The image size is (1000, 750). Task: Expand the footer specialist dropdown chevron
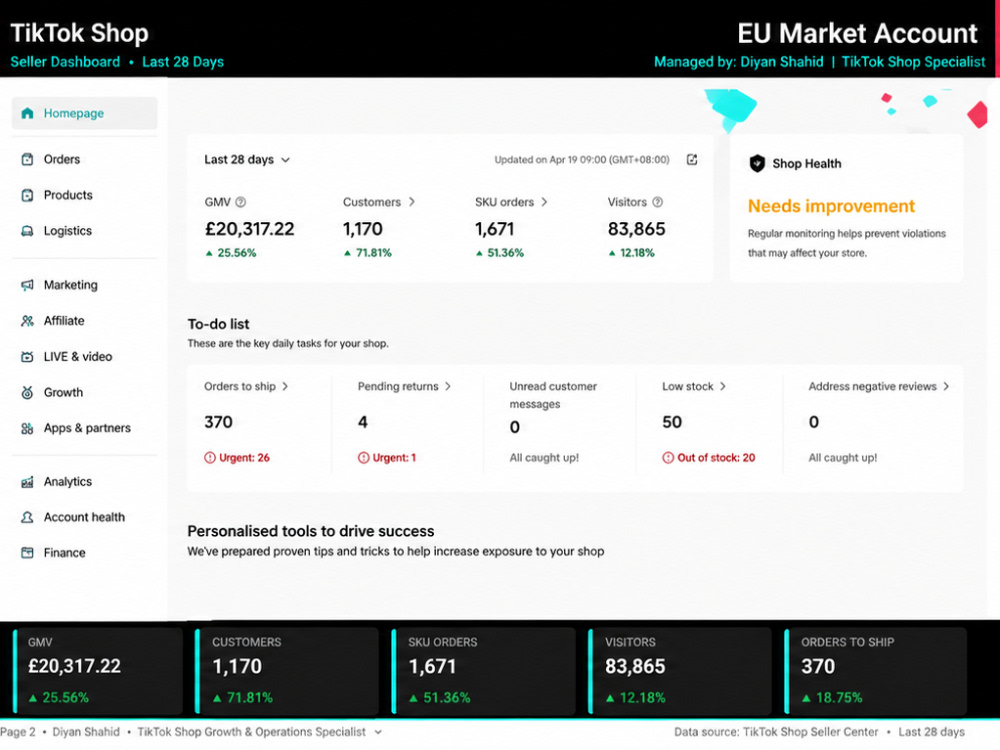tap(378, 732)
